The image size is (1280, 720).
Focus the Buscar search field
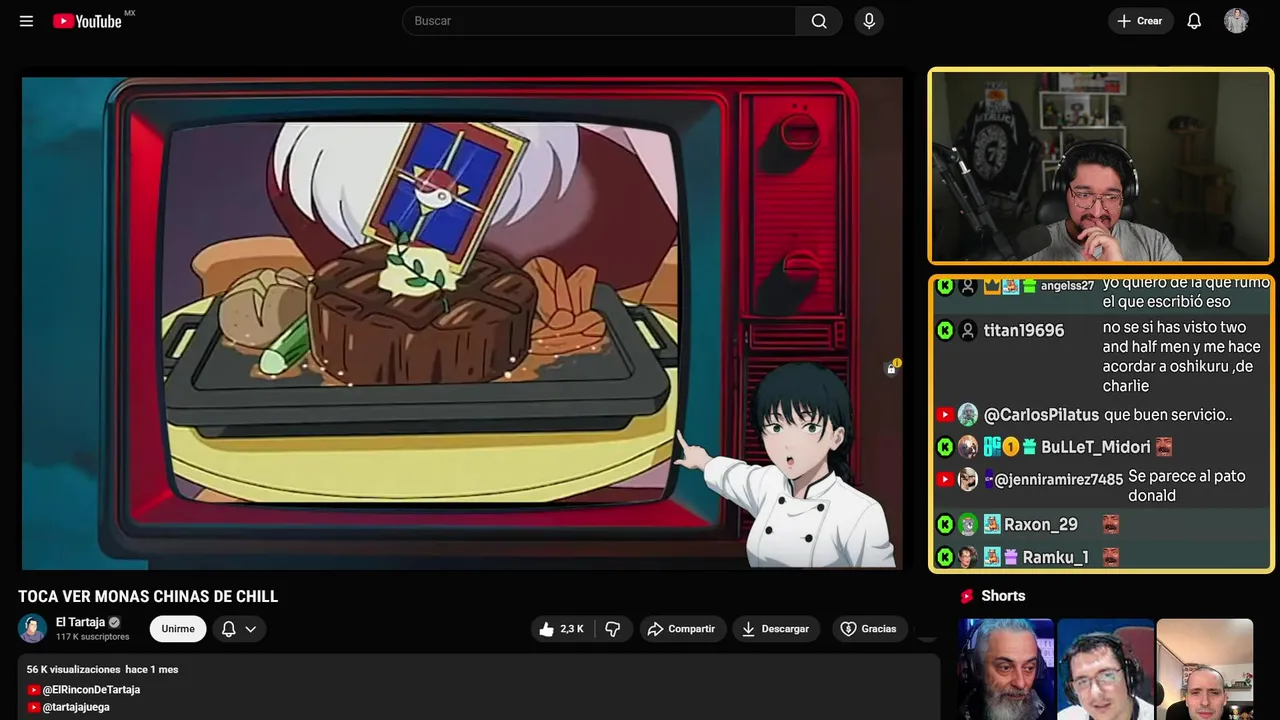tap(599, 21)
